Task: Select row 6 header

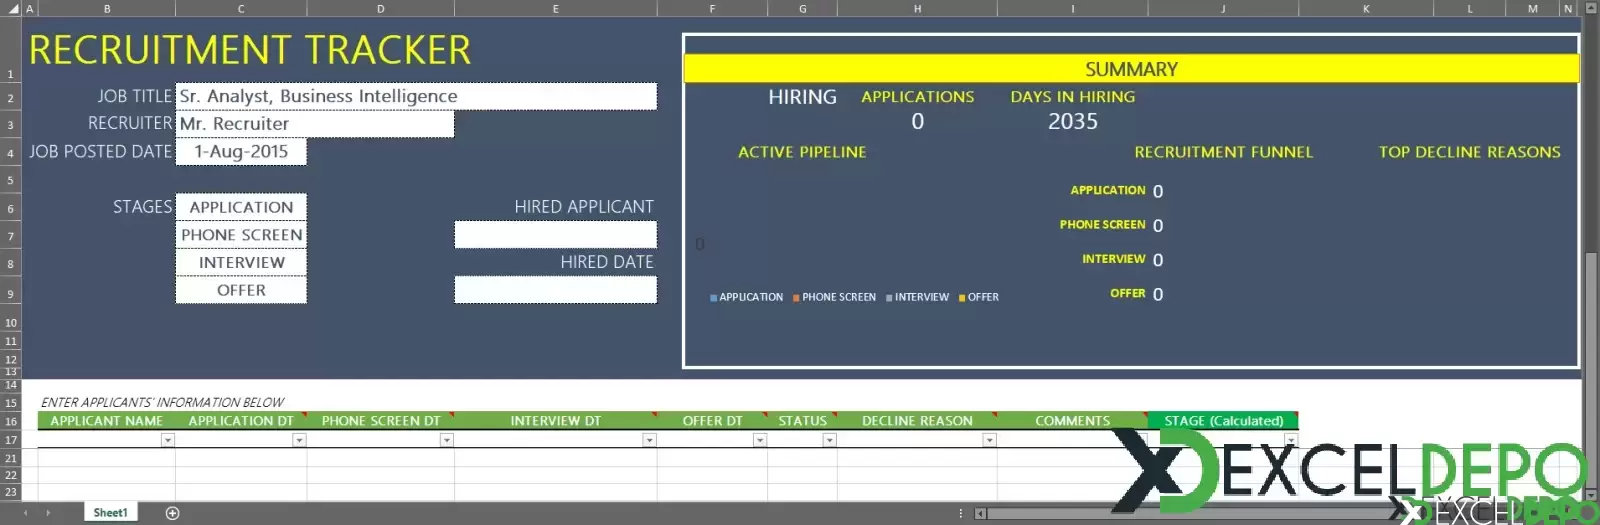Action: 10,208
